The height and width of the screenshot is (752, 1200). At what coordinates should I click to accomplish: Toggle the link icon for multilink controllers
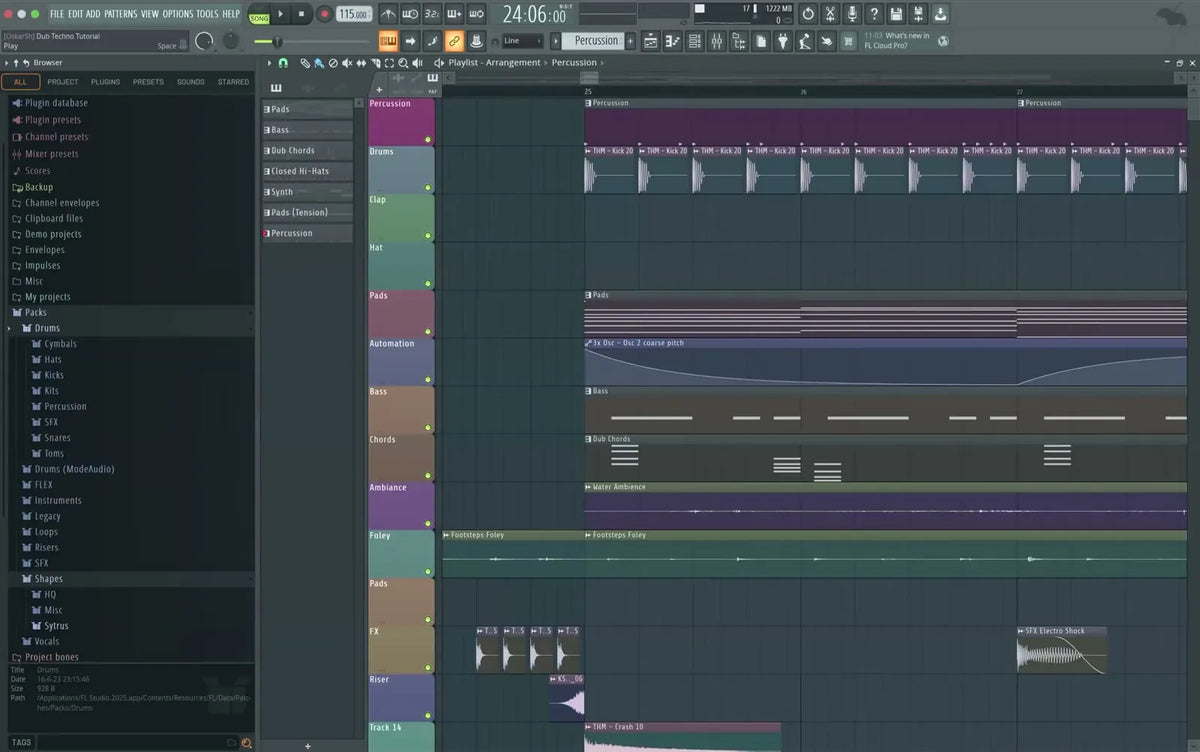tap(455, 41)
